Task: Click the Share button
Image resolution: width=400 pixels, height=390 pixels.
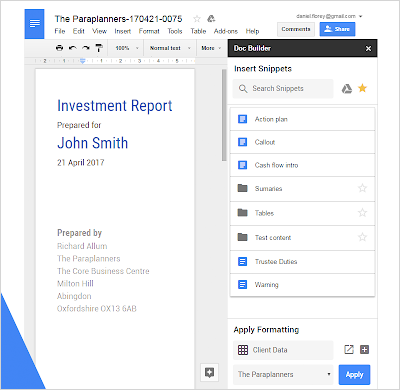Action: point(337,29)
